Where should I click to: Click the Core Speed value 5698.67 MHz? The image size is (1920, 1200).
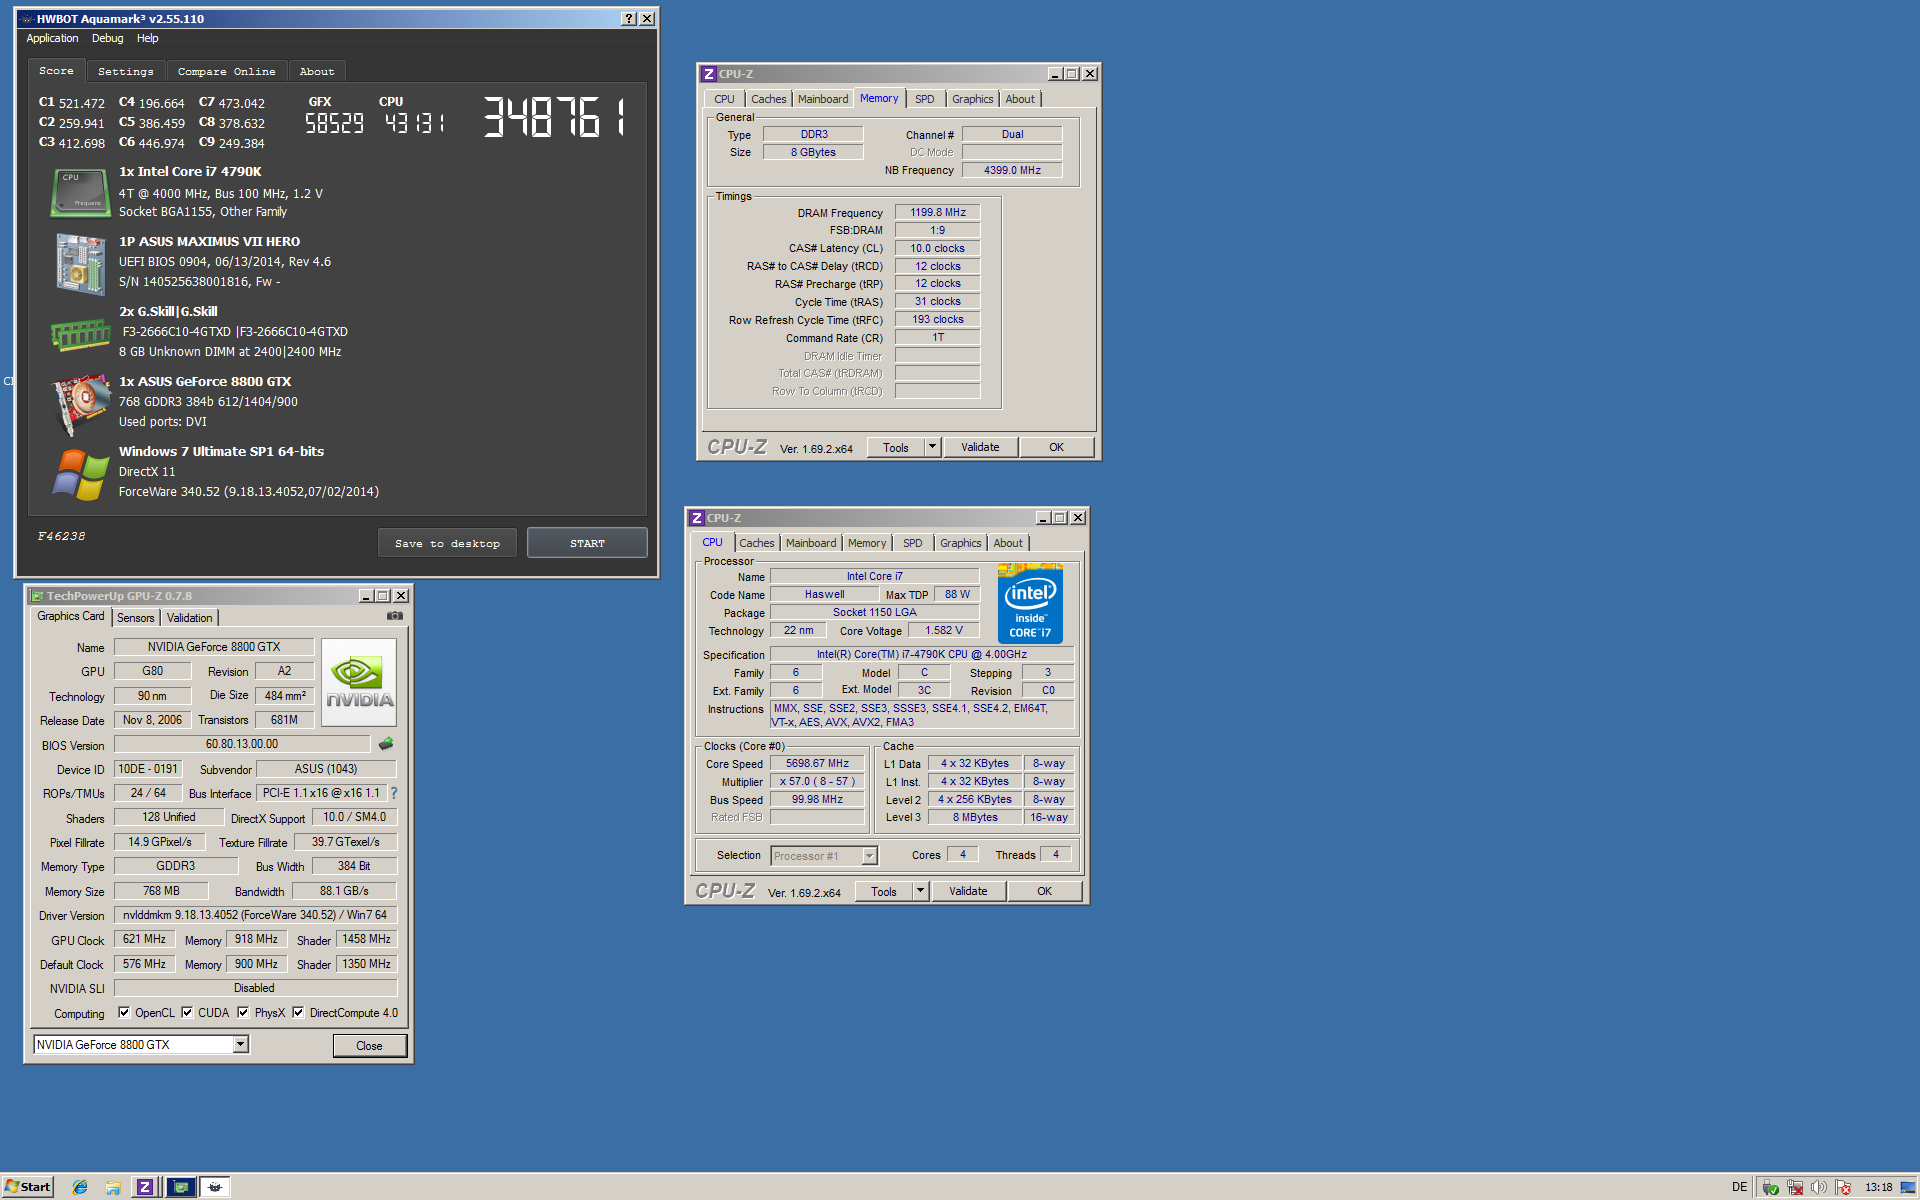817,764
